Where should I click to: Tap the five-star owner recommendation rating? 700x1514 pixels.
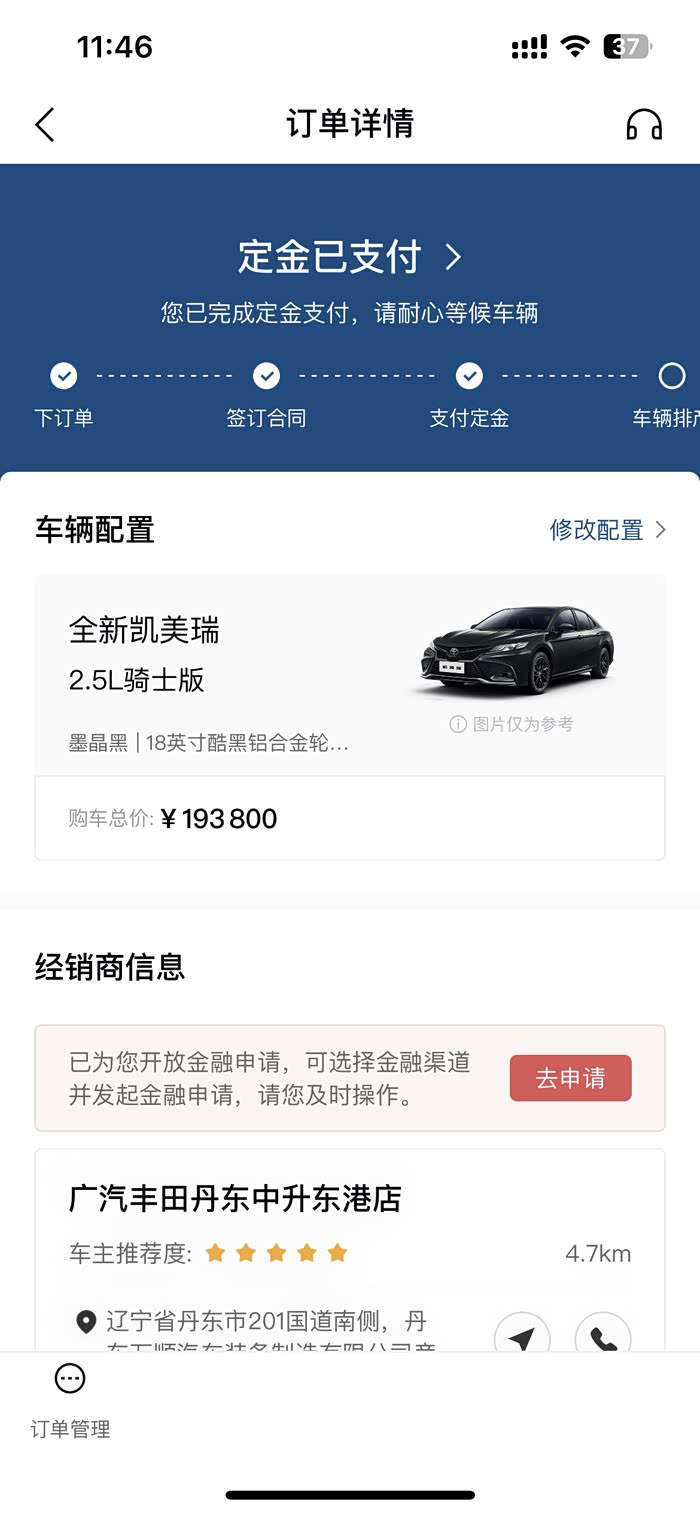(276, 1253)
